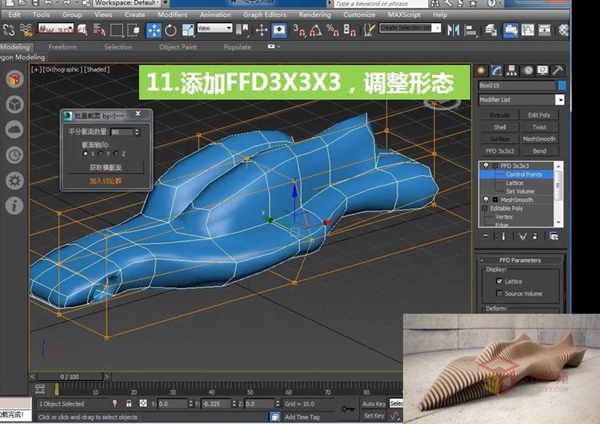
Task: Open the Hierarchy command panel tab
Action: 512,70
